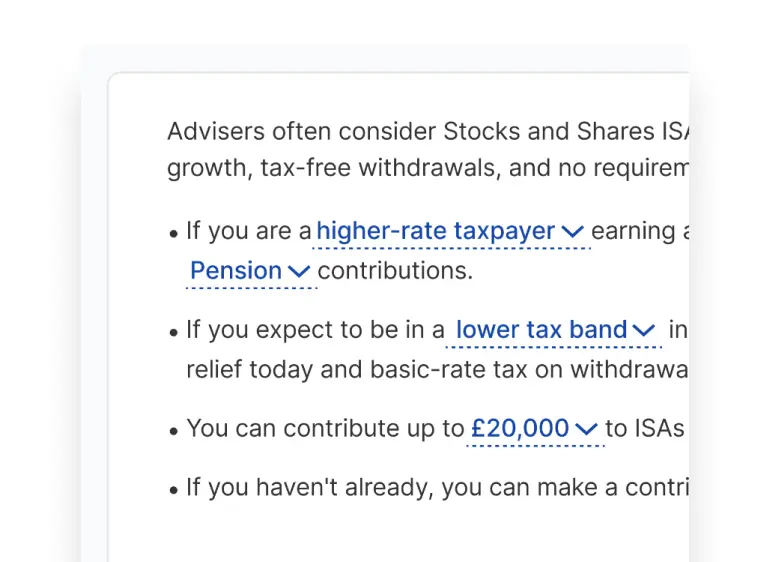766x562 pixels.
Task: Click the bullet point before 'You can contribute'
Action: (173, 432)
